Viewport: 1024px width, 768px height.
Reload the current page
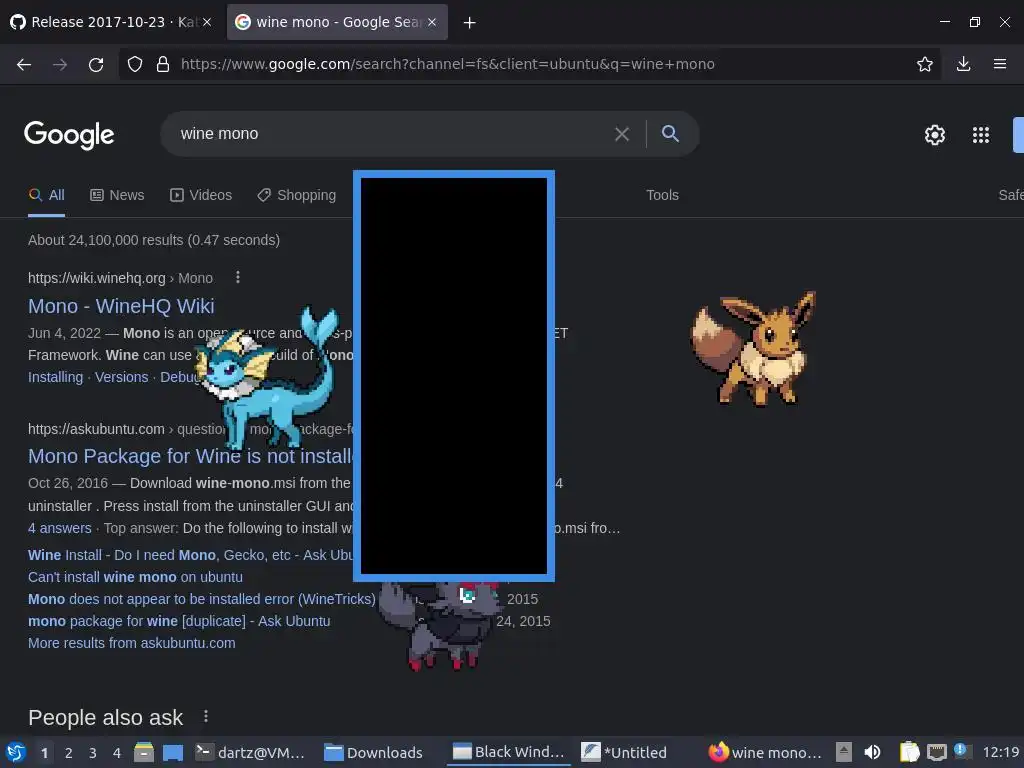point(96,64)
